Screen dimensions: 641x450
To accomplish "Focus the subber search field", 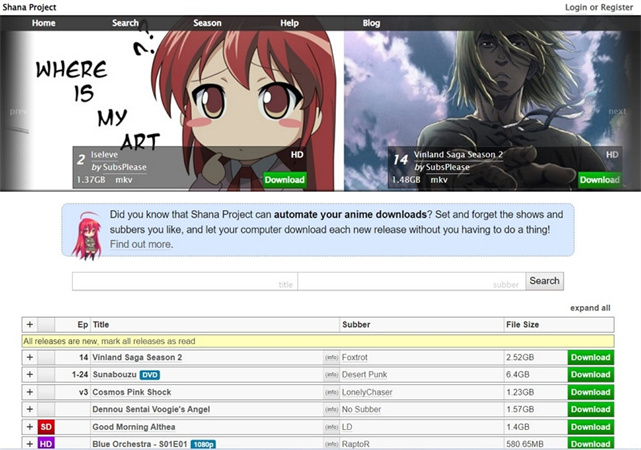I will (x=412, y=281).
